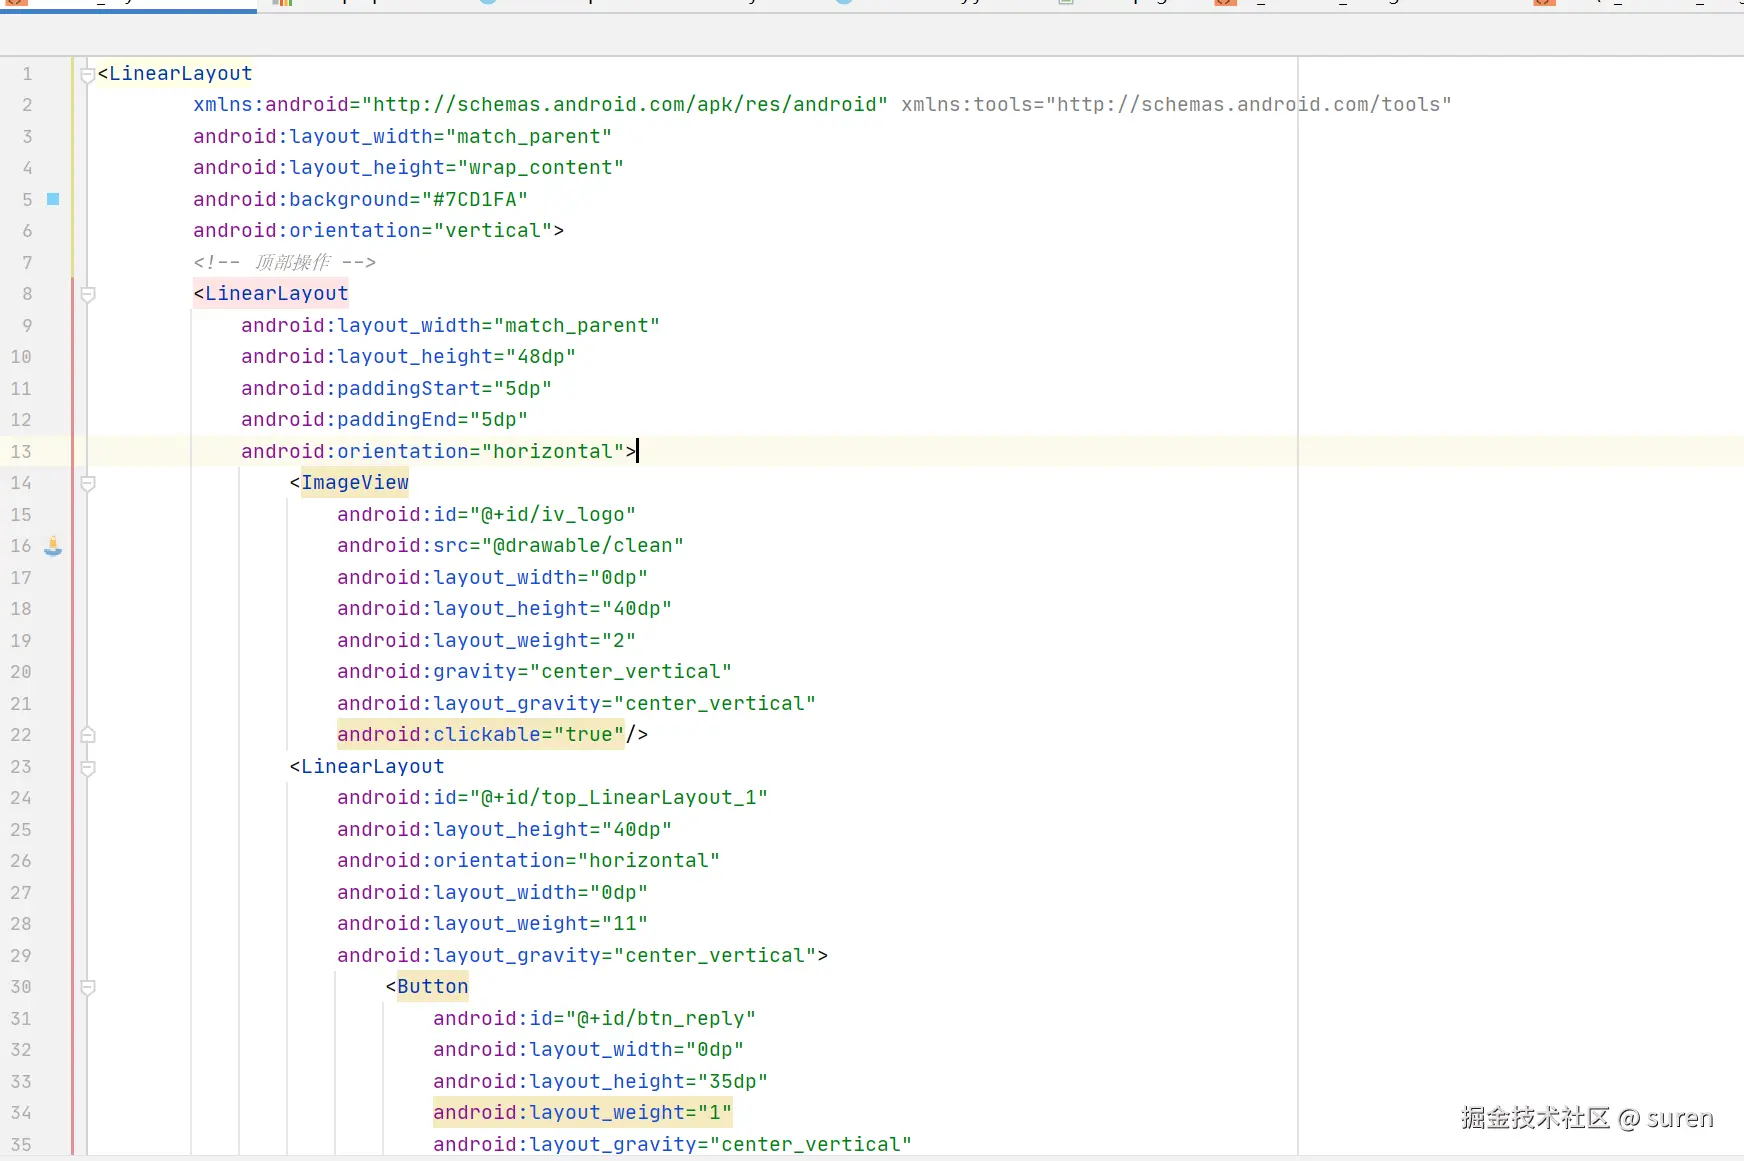This screenshot has width=1744, height=1161.
Task: Click the xmlns:tools namespace attribute
Action: pos(1176,105)
